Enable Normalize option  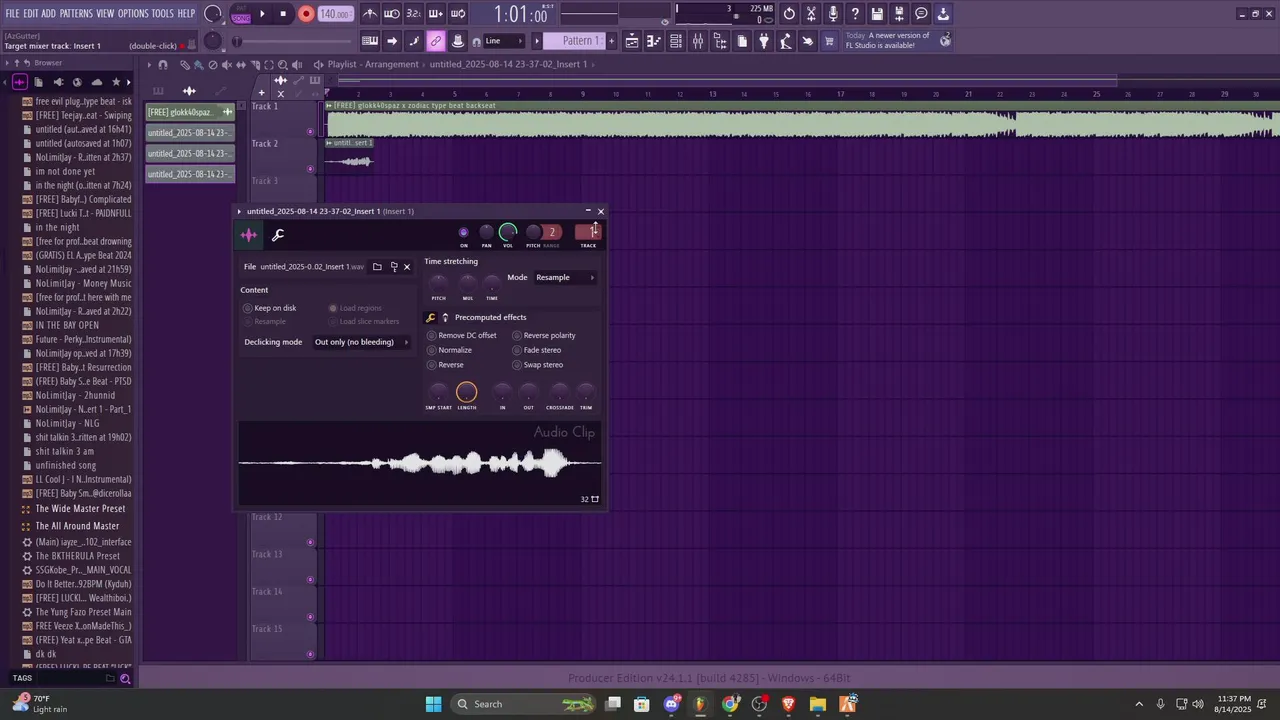tap(449, 350)
